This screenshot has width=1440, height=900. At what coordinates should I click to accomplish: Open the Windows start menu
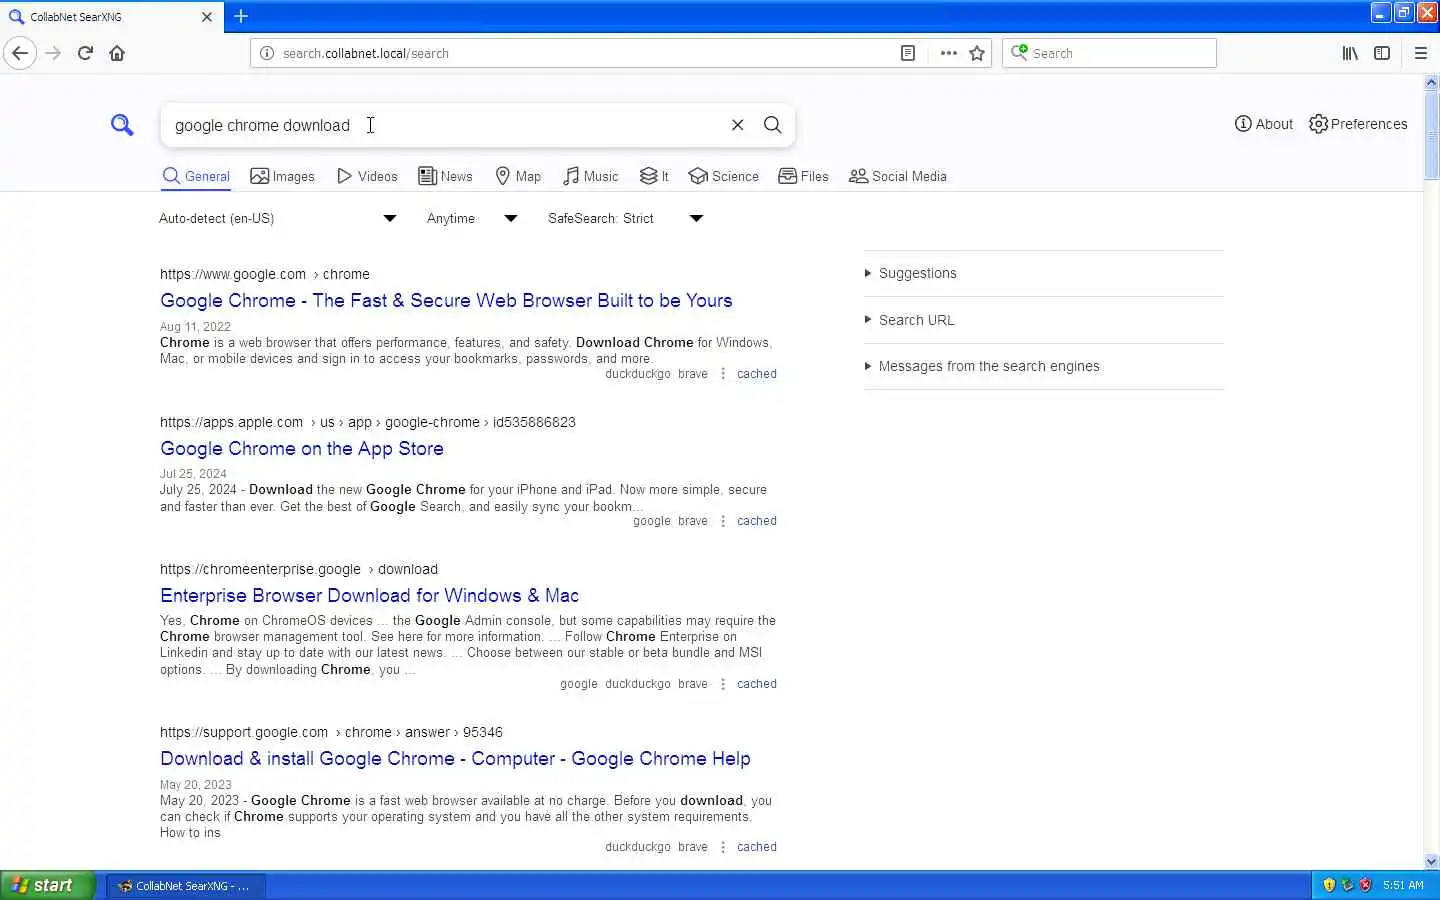tap(47, 885)
